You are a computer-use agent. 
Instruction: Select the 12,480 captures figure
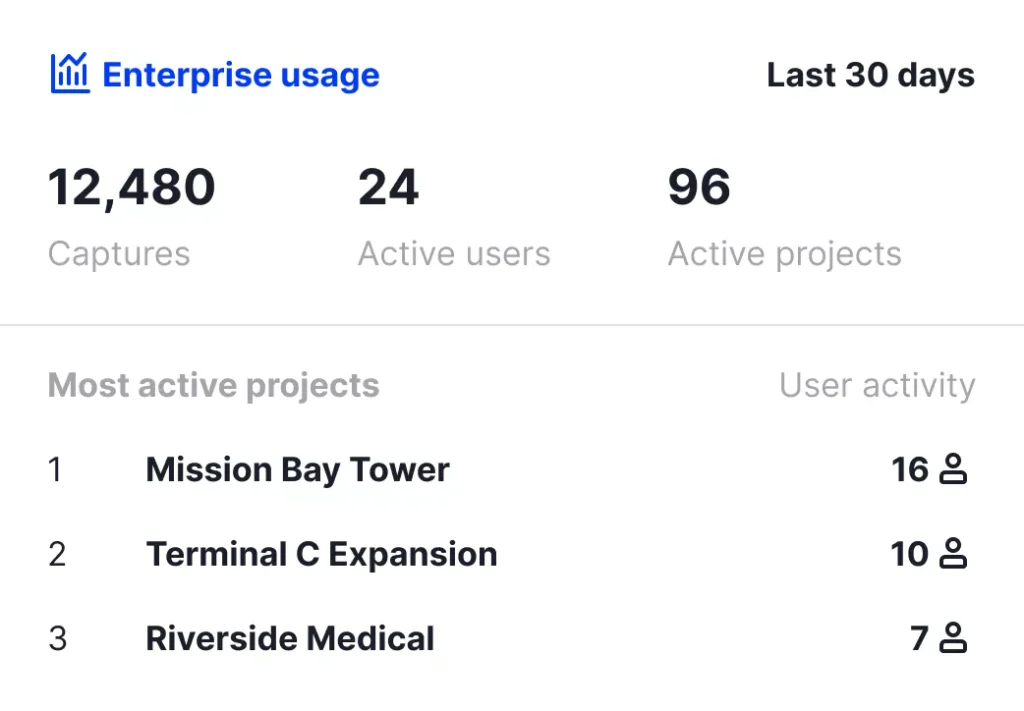(x=131, y=187)
